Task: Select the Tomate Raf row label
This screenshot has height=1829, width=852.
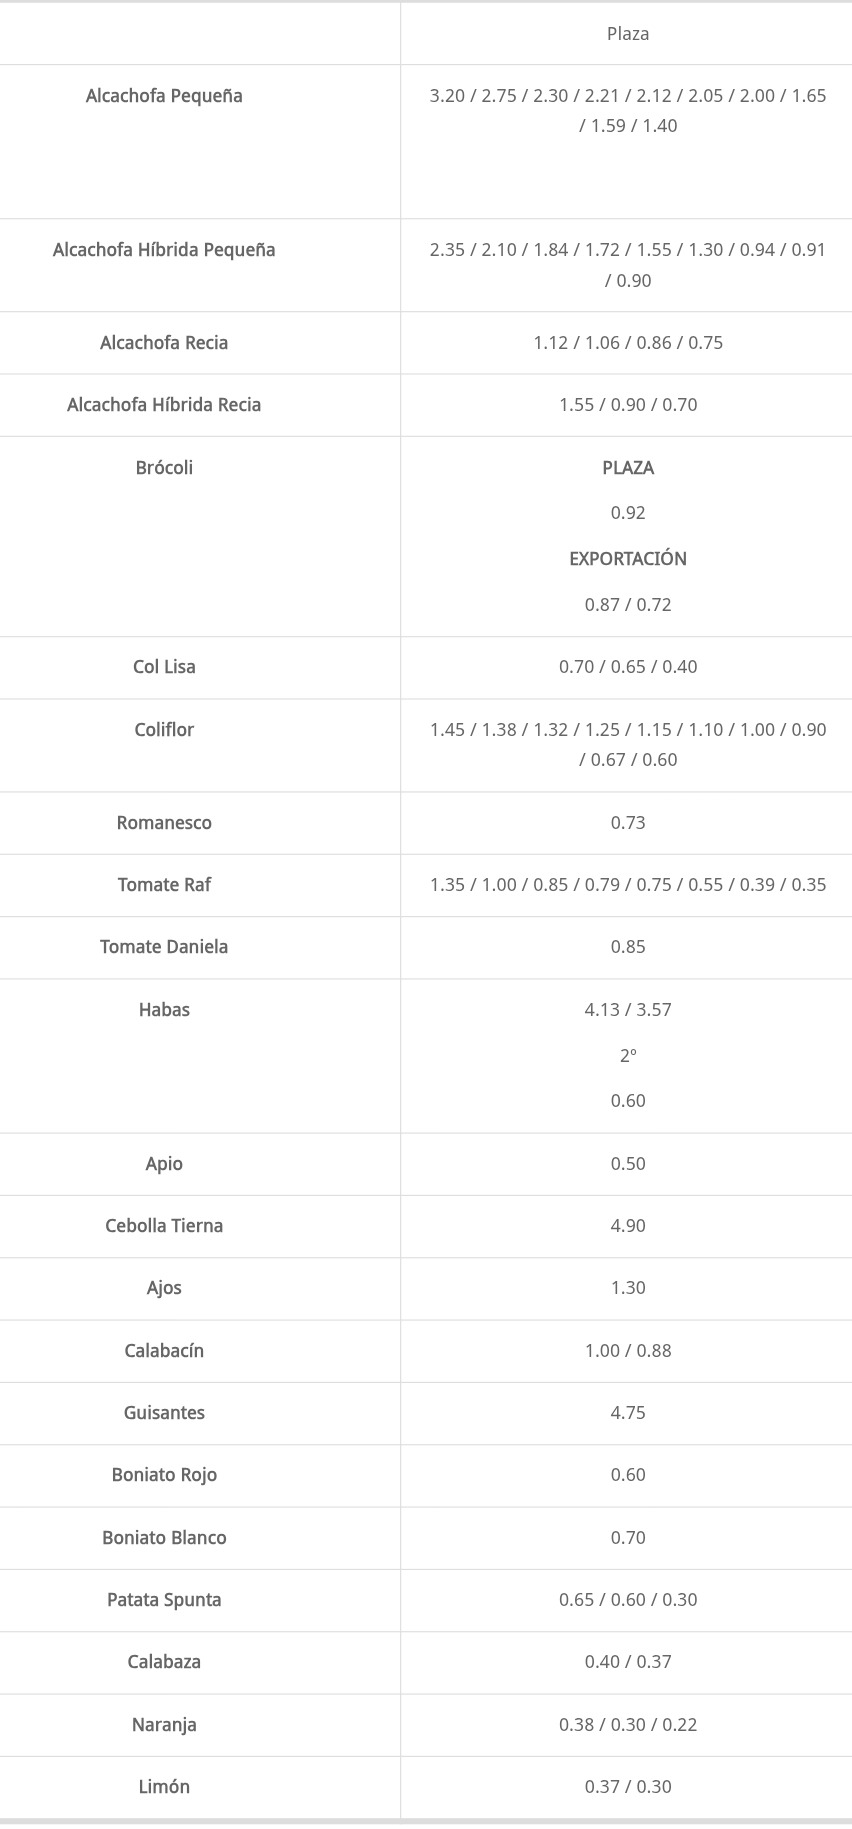Action: [x=164, y=885]
